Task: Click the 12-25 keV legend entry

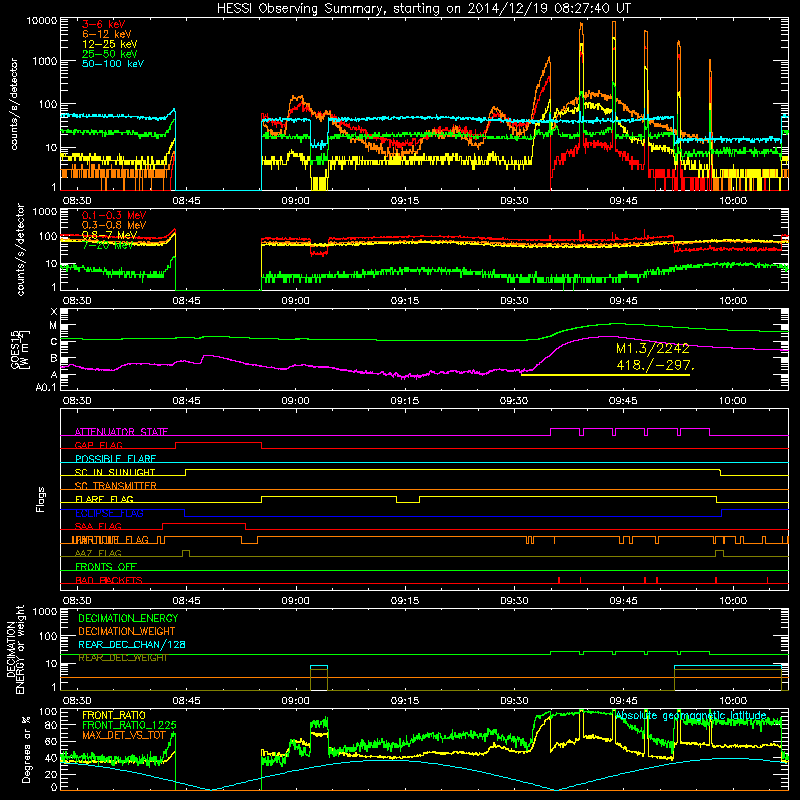Action: click(109, 44)
